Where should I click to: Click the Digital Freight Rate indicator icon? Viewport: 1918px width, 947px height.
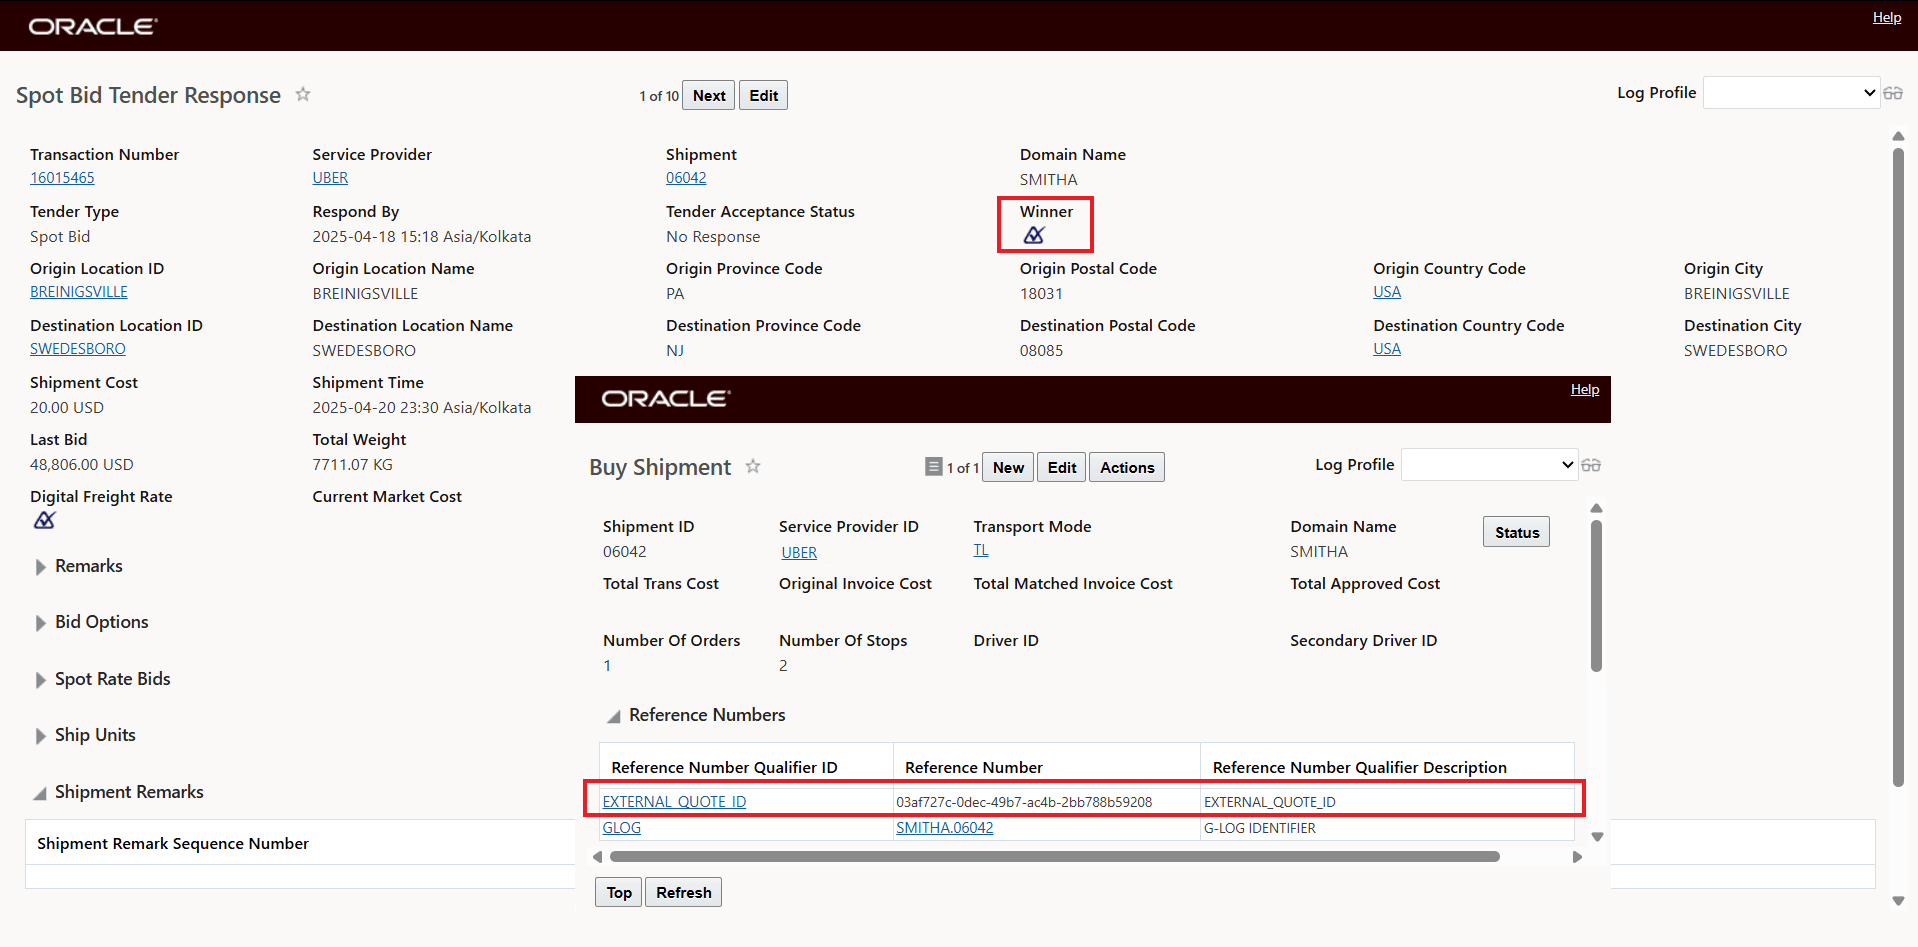pyautogui.click(x=45, y=520)
